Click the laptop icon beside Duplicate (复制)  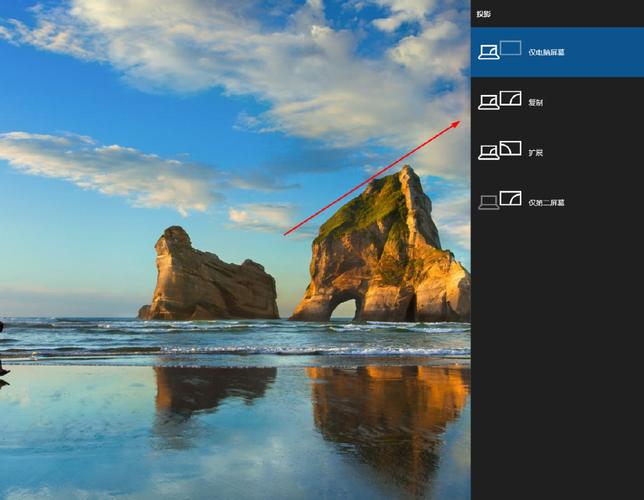(489, 103)
